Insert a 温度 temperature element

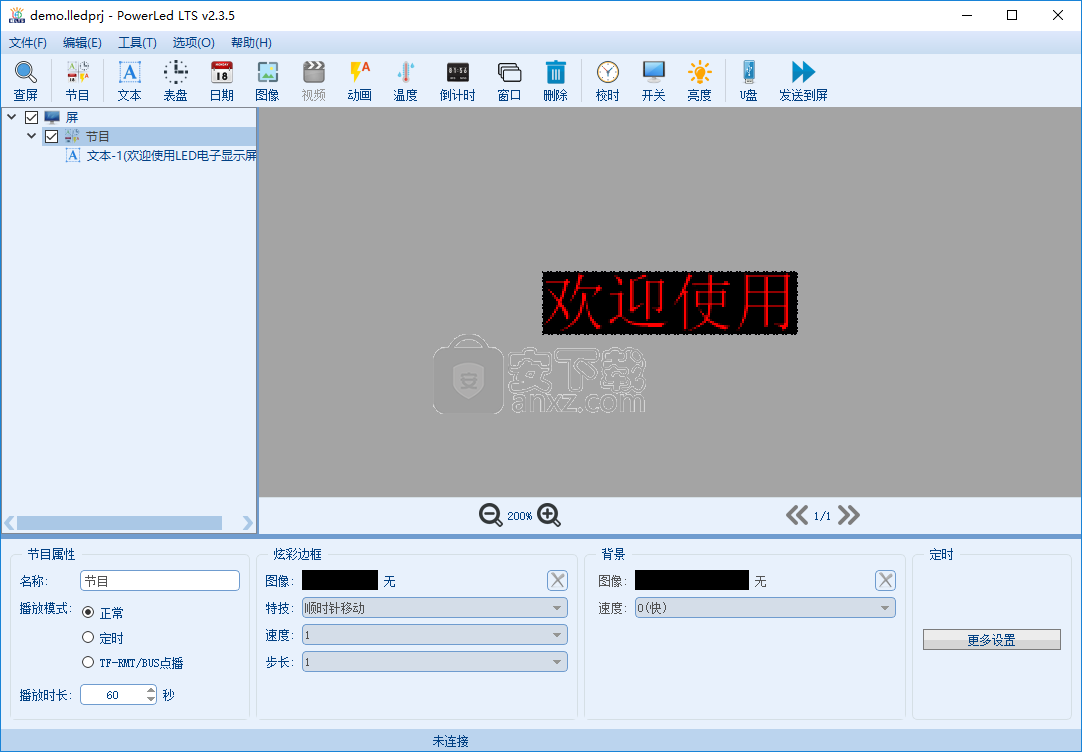[405, 81]
